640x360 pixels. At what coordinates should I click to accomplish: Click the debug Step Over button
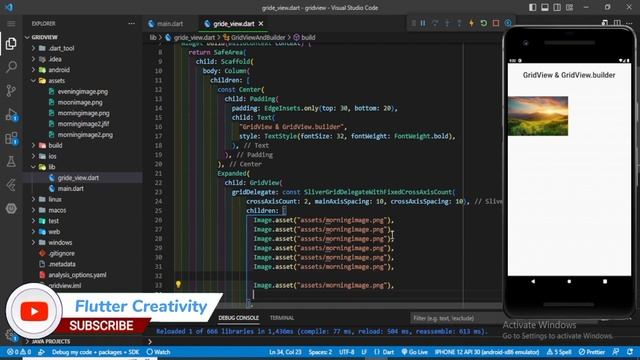click(435, 23)
